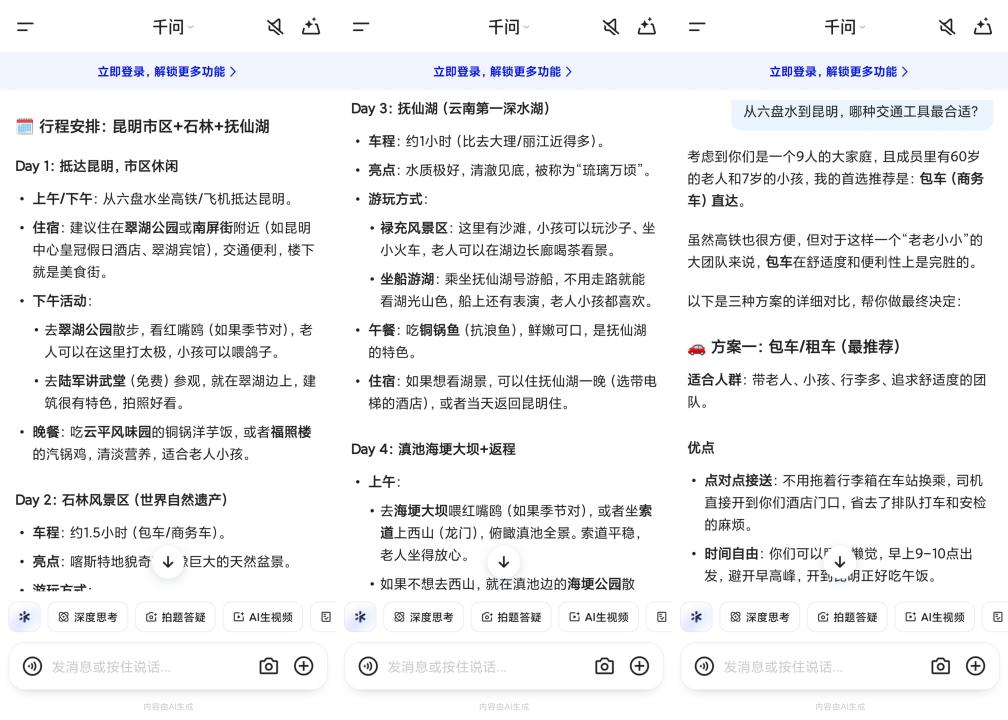This screenshot has width=1008, height=720.
Task: Tap heading Day 2: 石林风景区
Action: click(121, 500)
